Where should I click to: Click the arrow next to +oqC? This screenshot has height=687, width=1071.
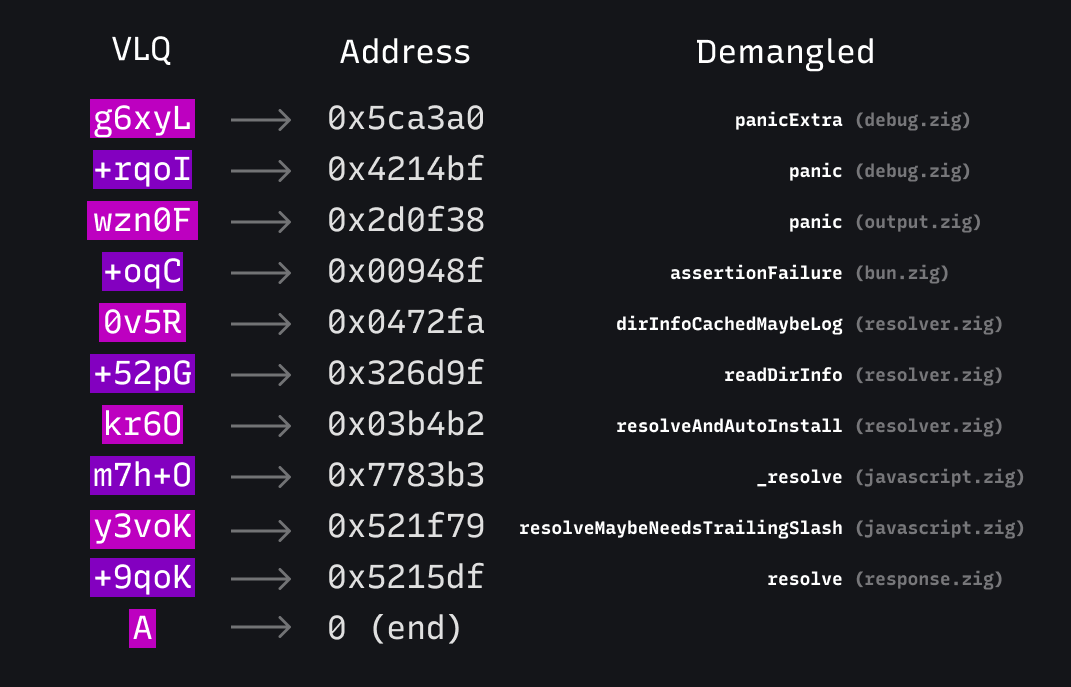coord(261,273)
